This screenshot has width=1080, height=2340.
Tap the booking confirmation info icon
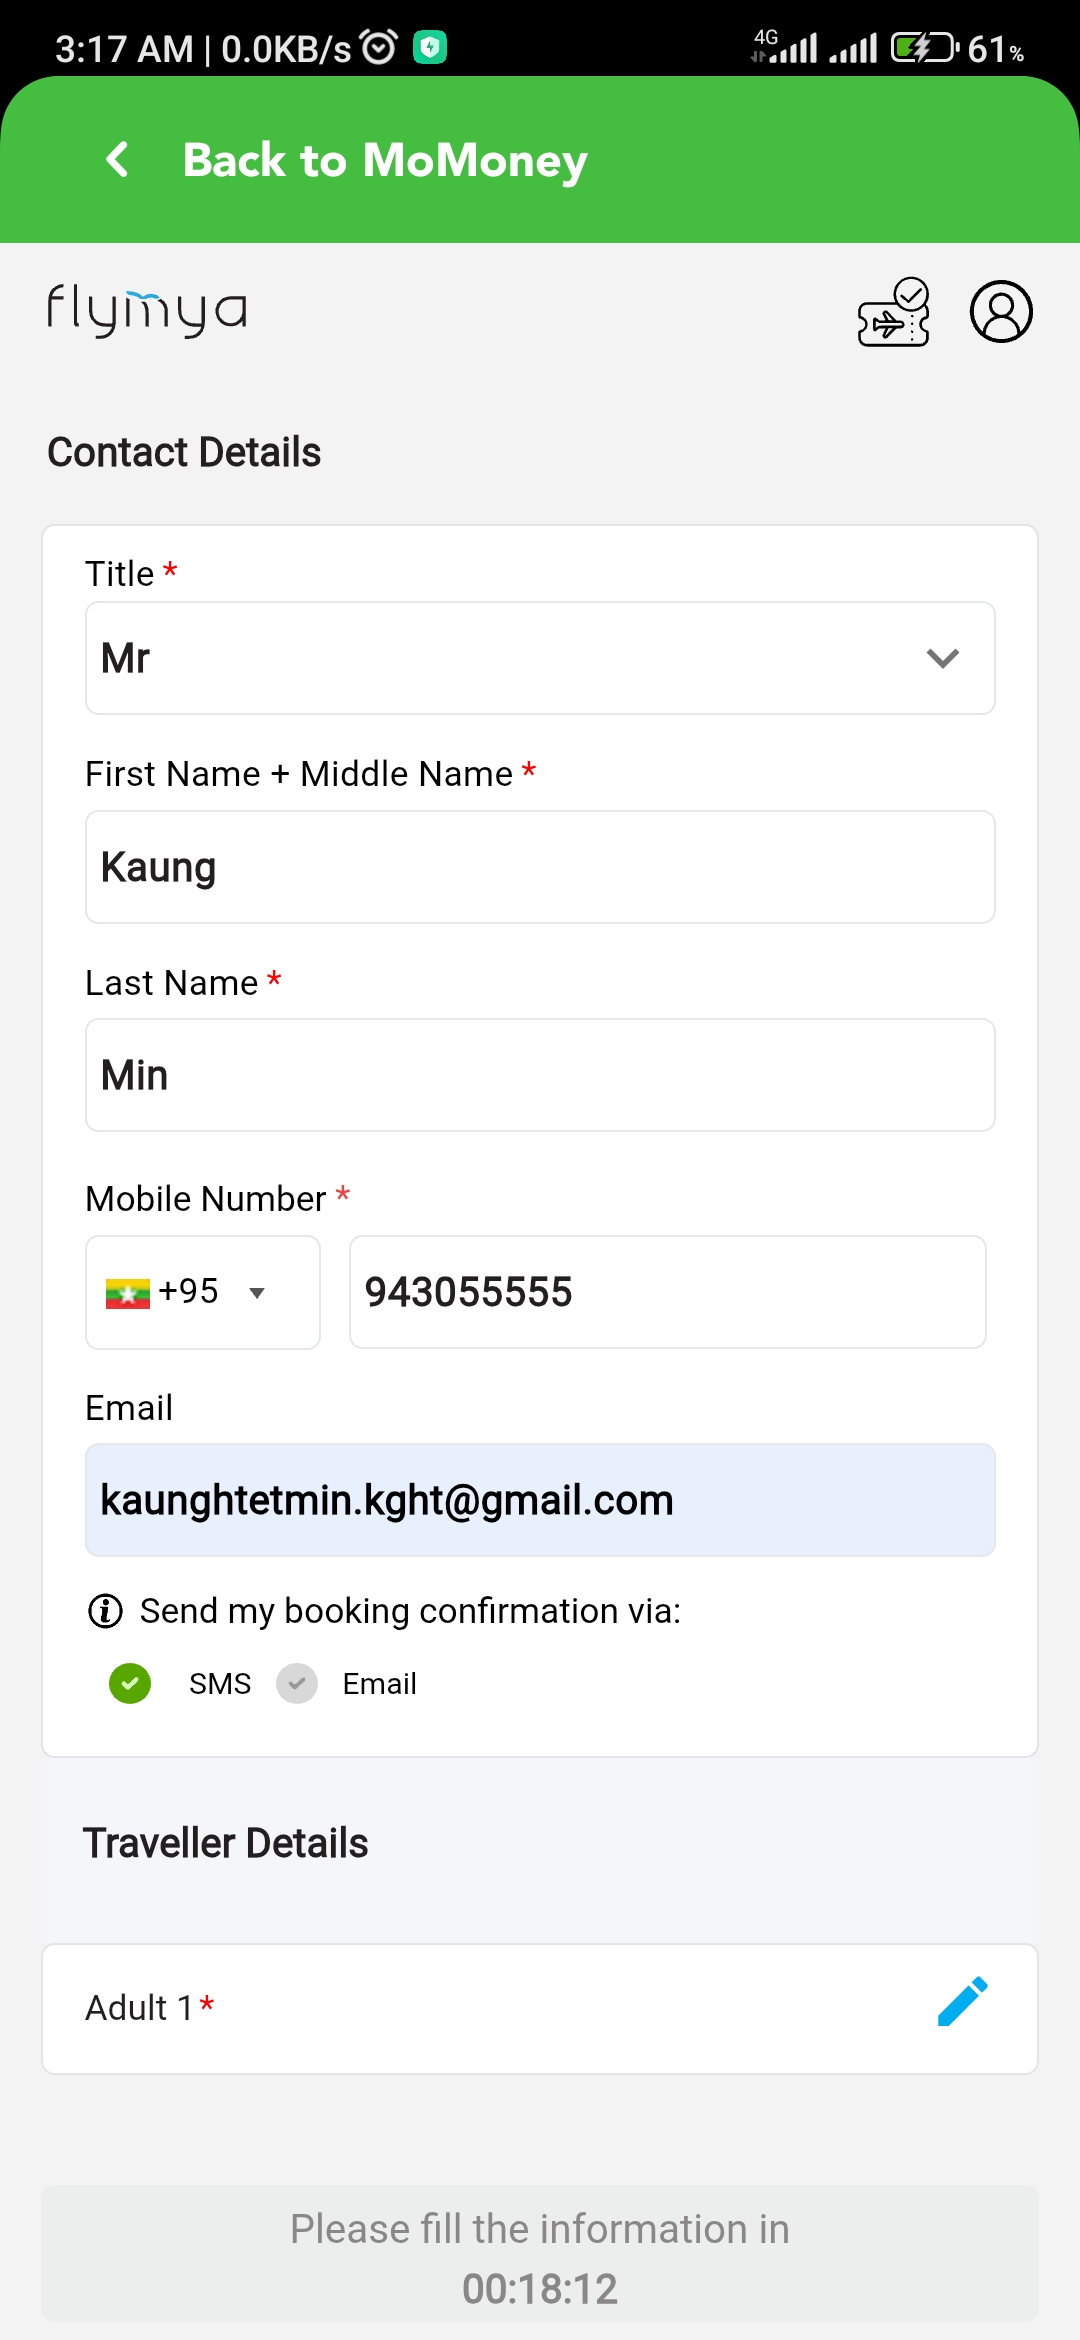click(105, 1611)
